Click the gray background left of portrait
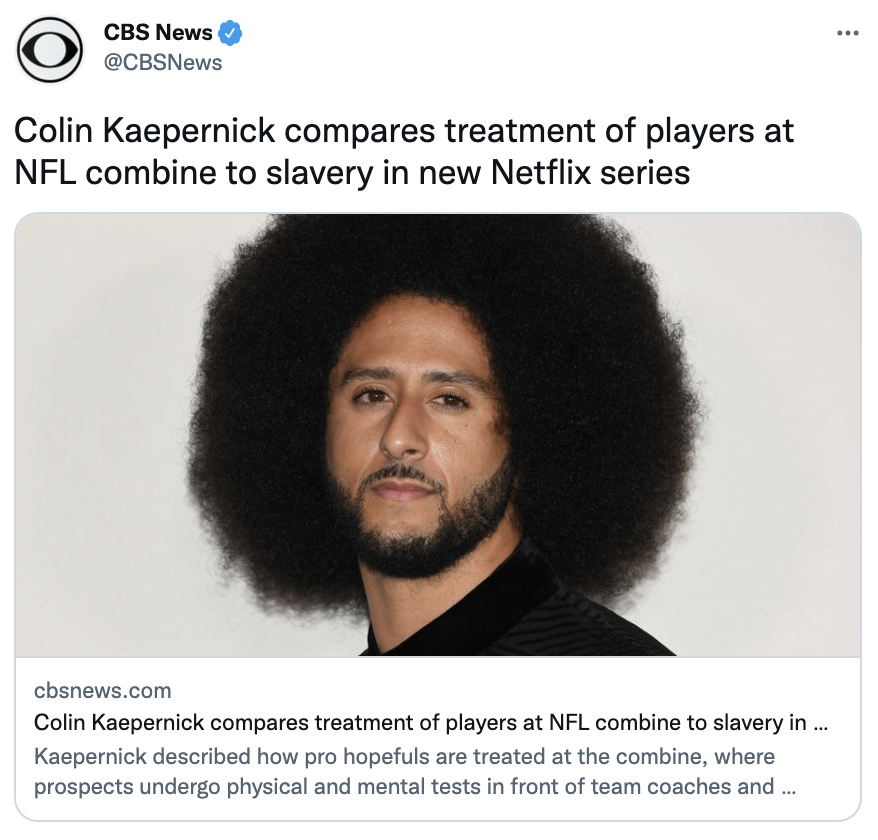The width and height of the screenshot is (878, 840). pos(101,435)
